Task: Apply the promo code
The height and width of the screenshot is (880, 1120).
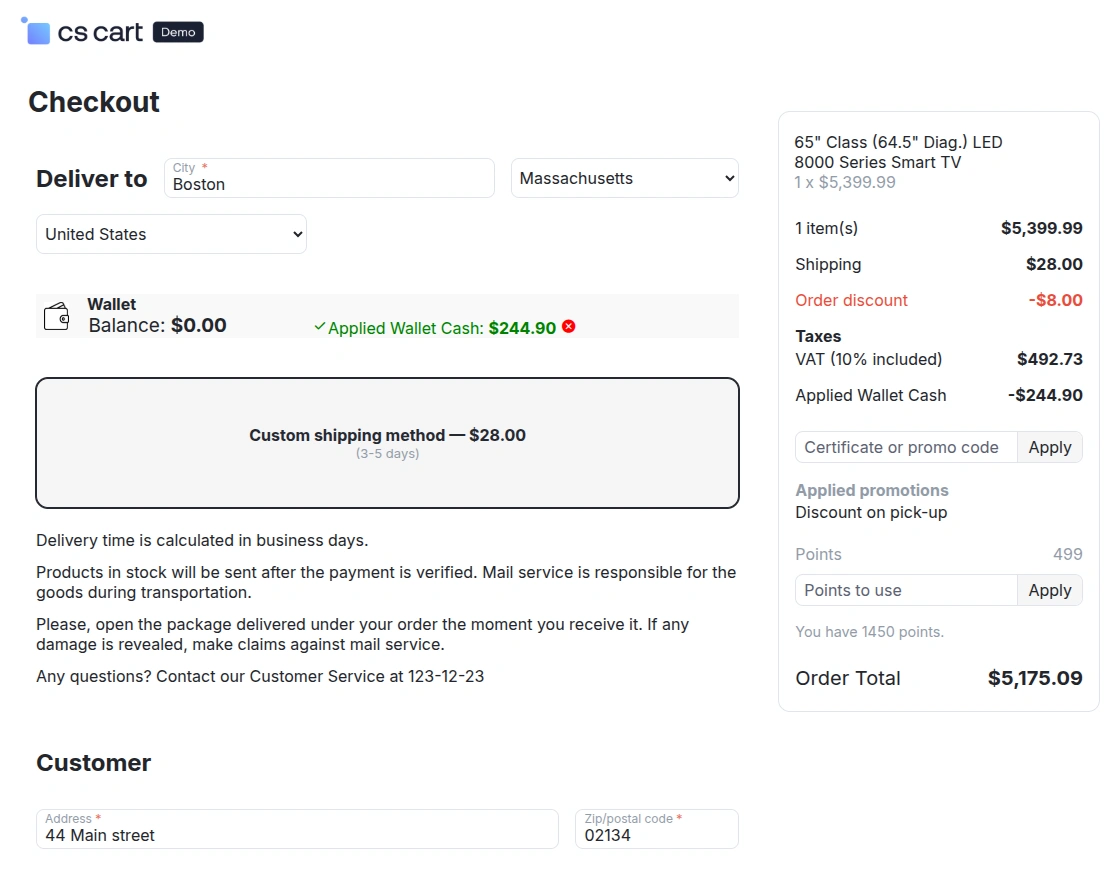Action: click(x=1049, y=447)
